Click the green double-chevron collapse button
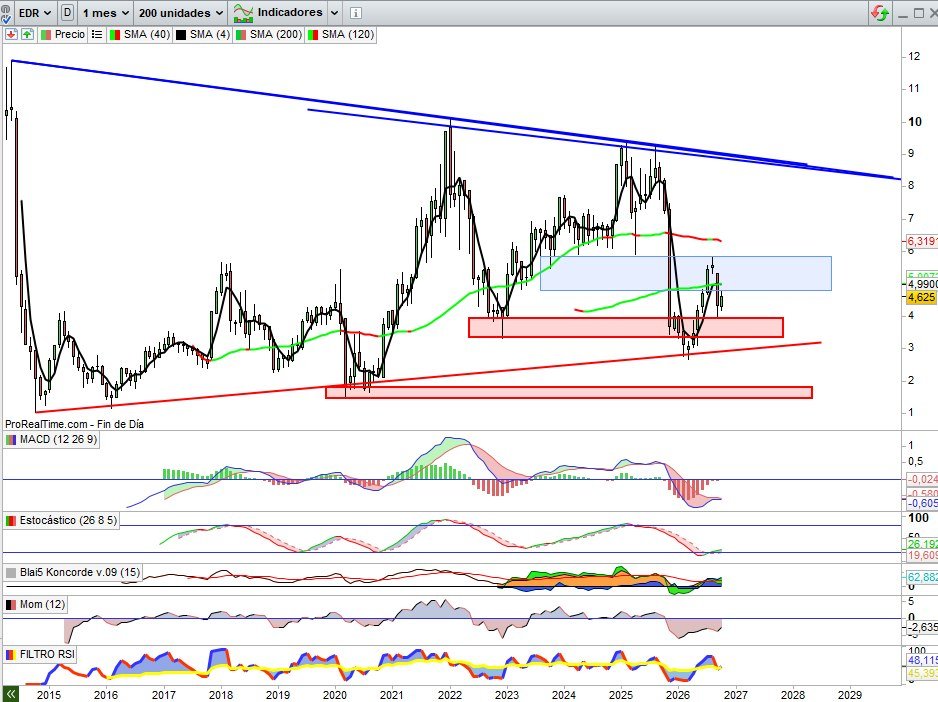 click(10, 694)
